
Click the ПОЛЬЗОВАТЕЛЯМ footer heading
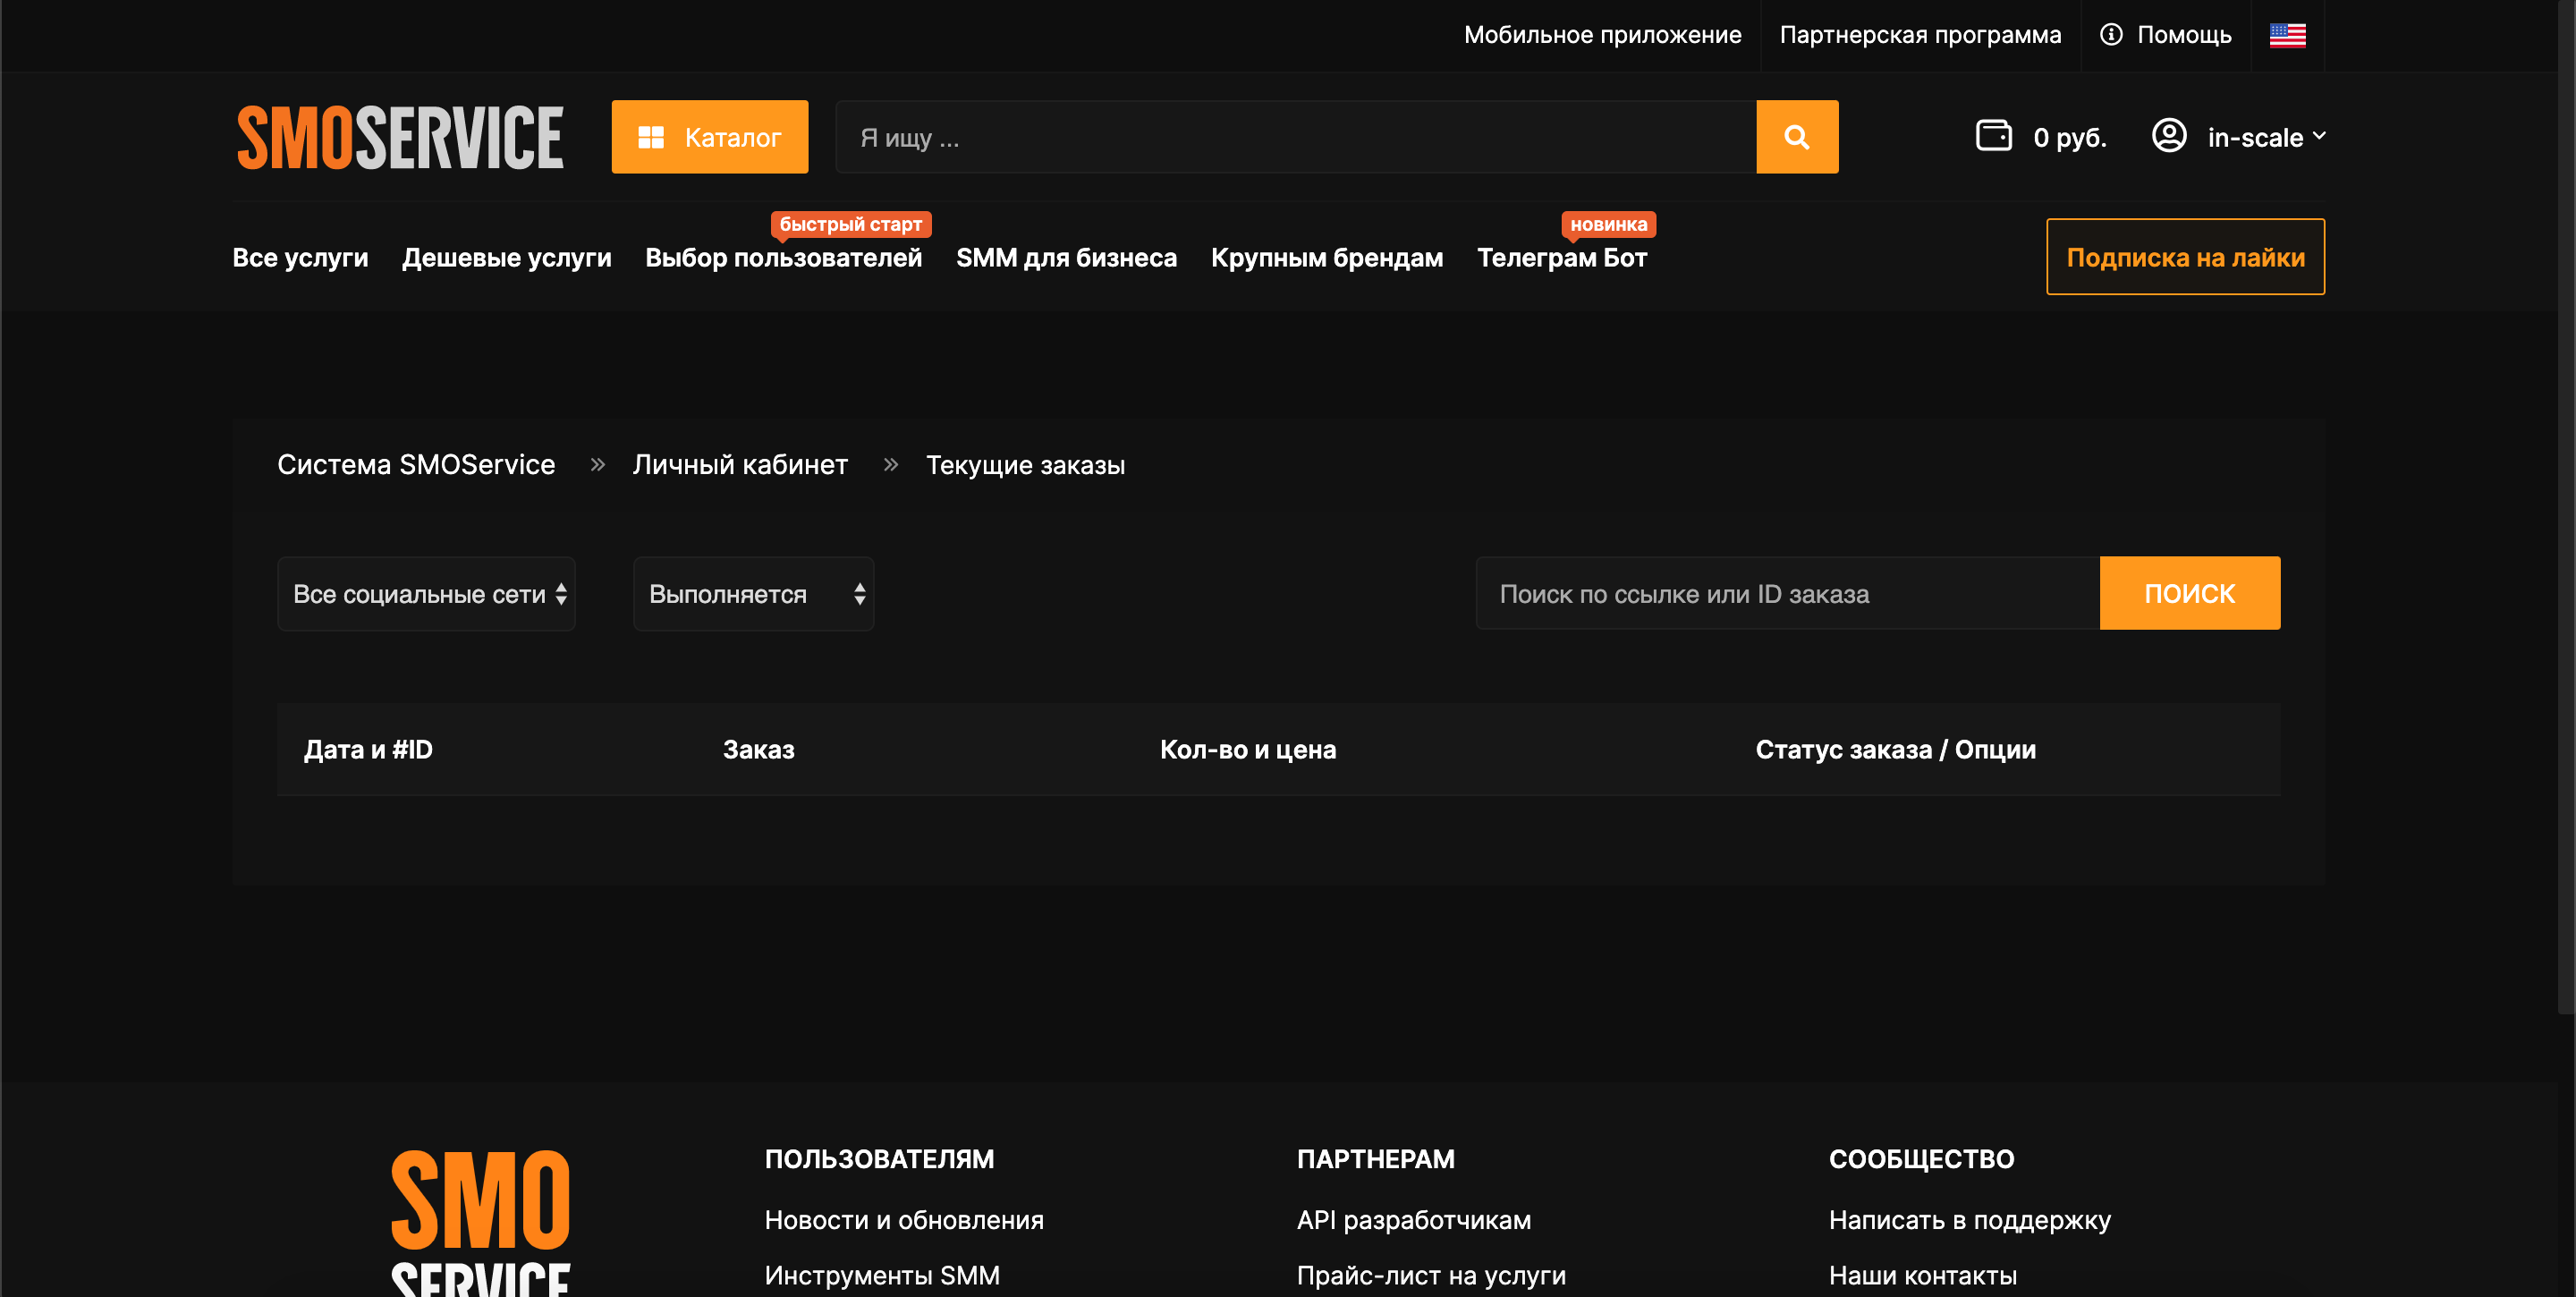point(880,1159)
